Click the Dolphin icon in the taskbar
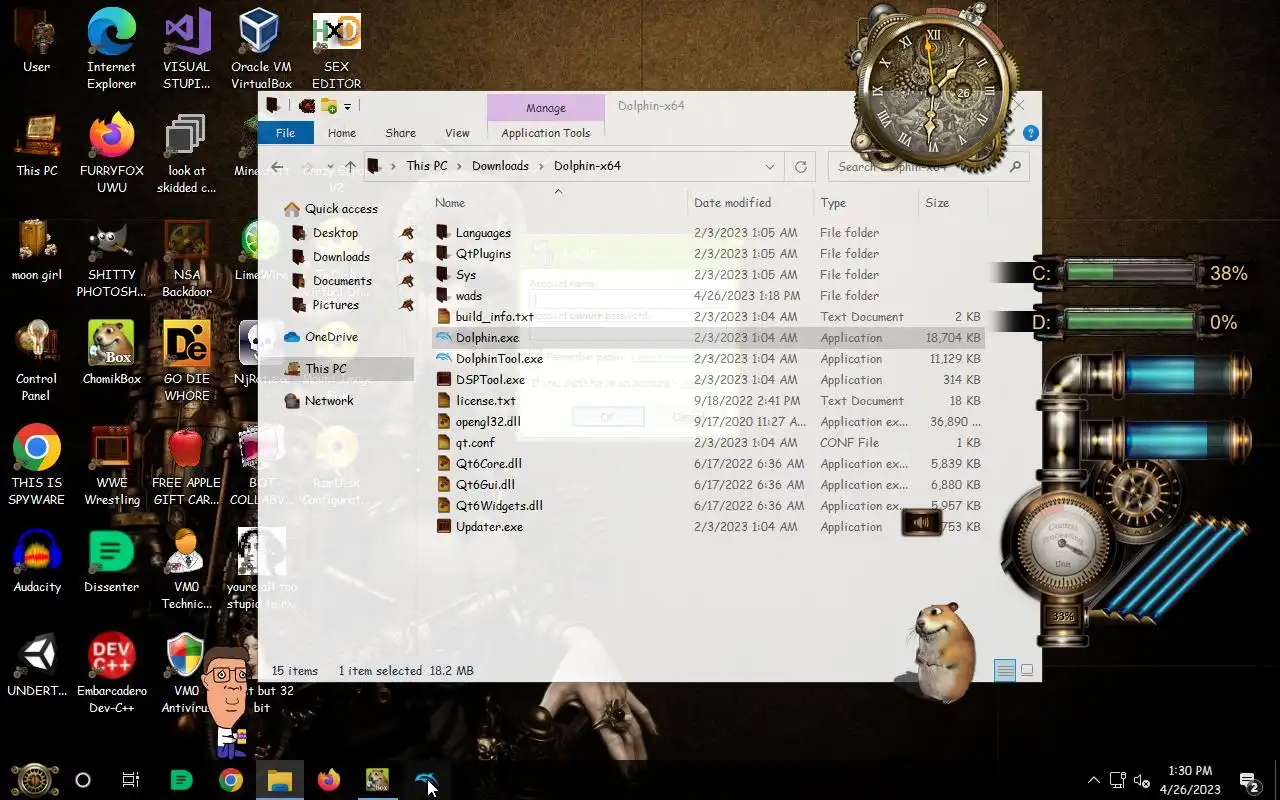Screen dimensions: 1280x800 [426, 780]
